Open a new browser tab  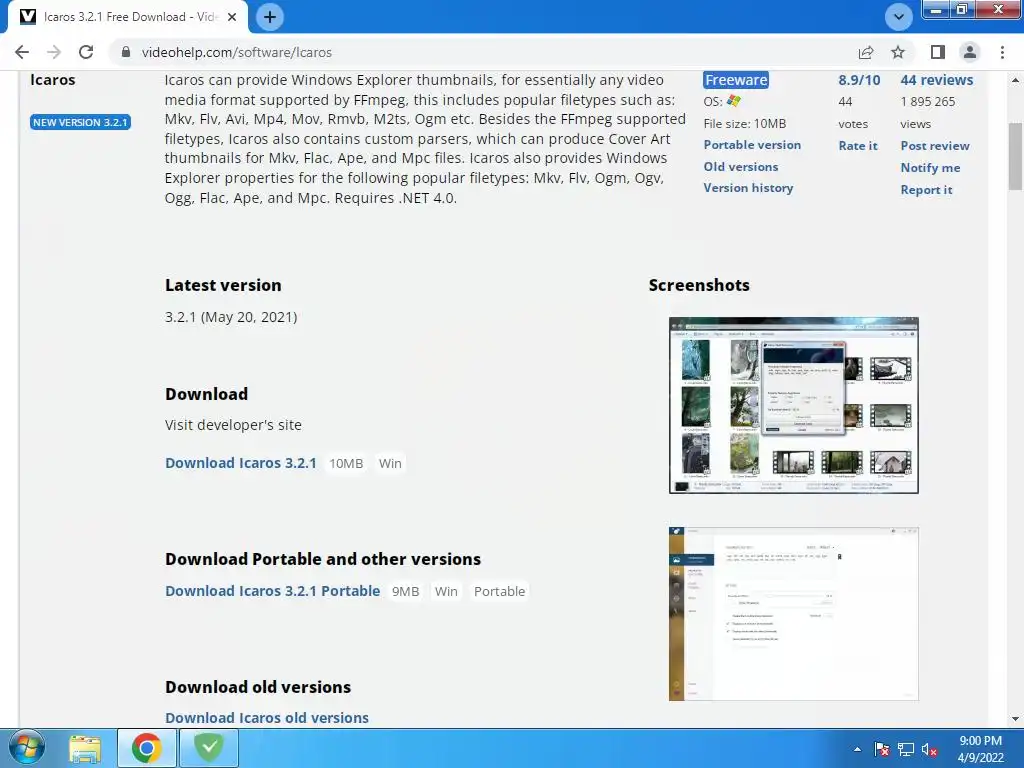[270, 17]
